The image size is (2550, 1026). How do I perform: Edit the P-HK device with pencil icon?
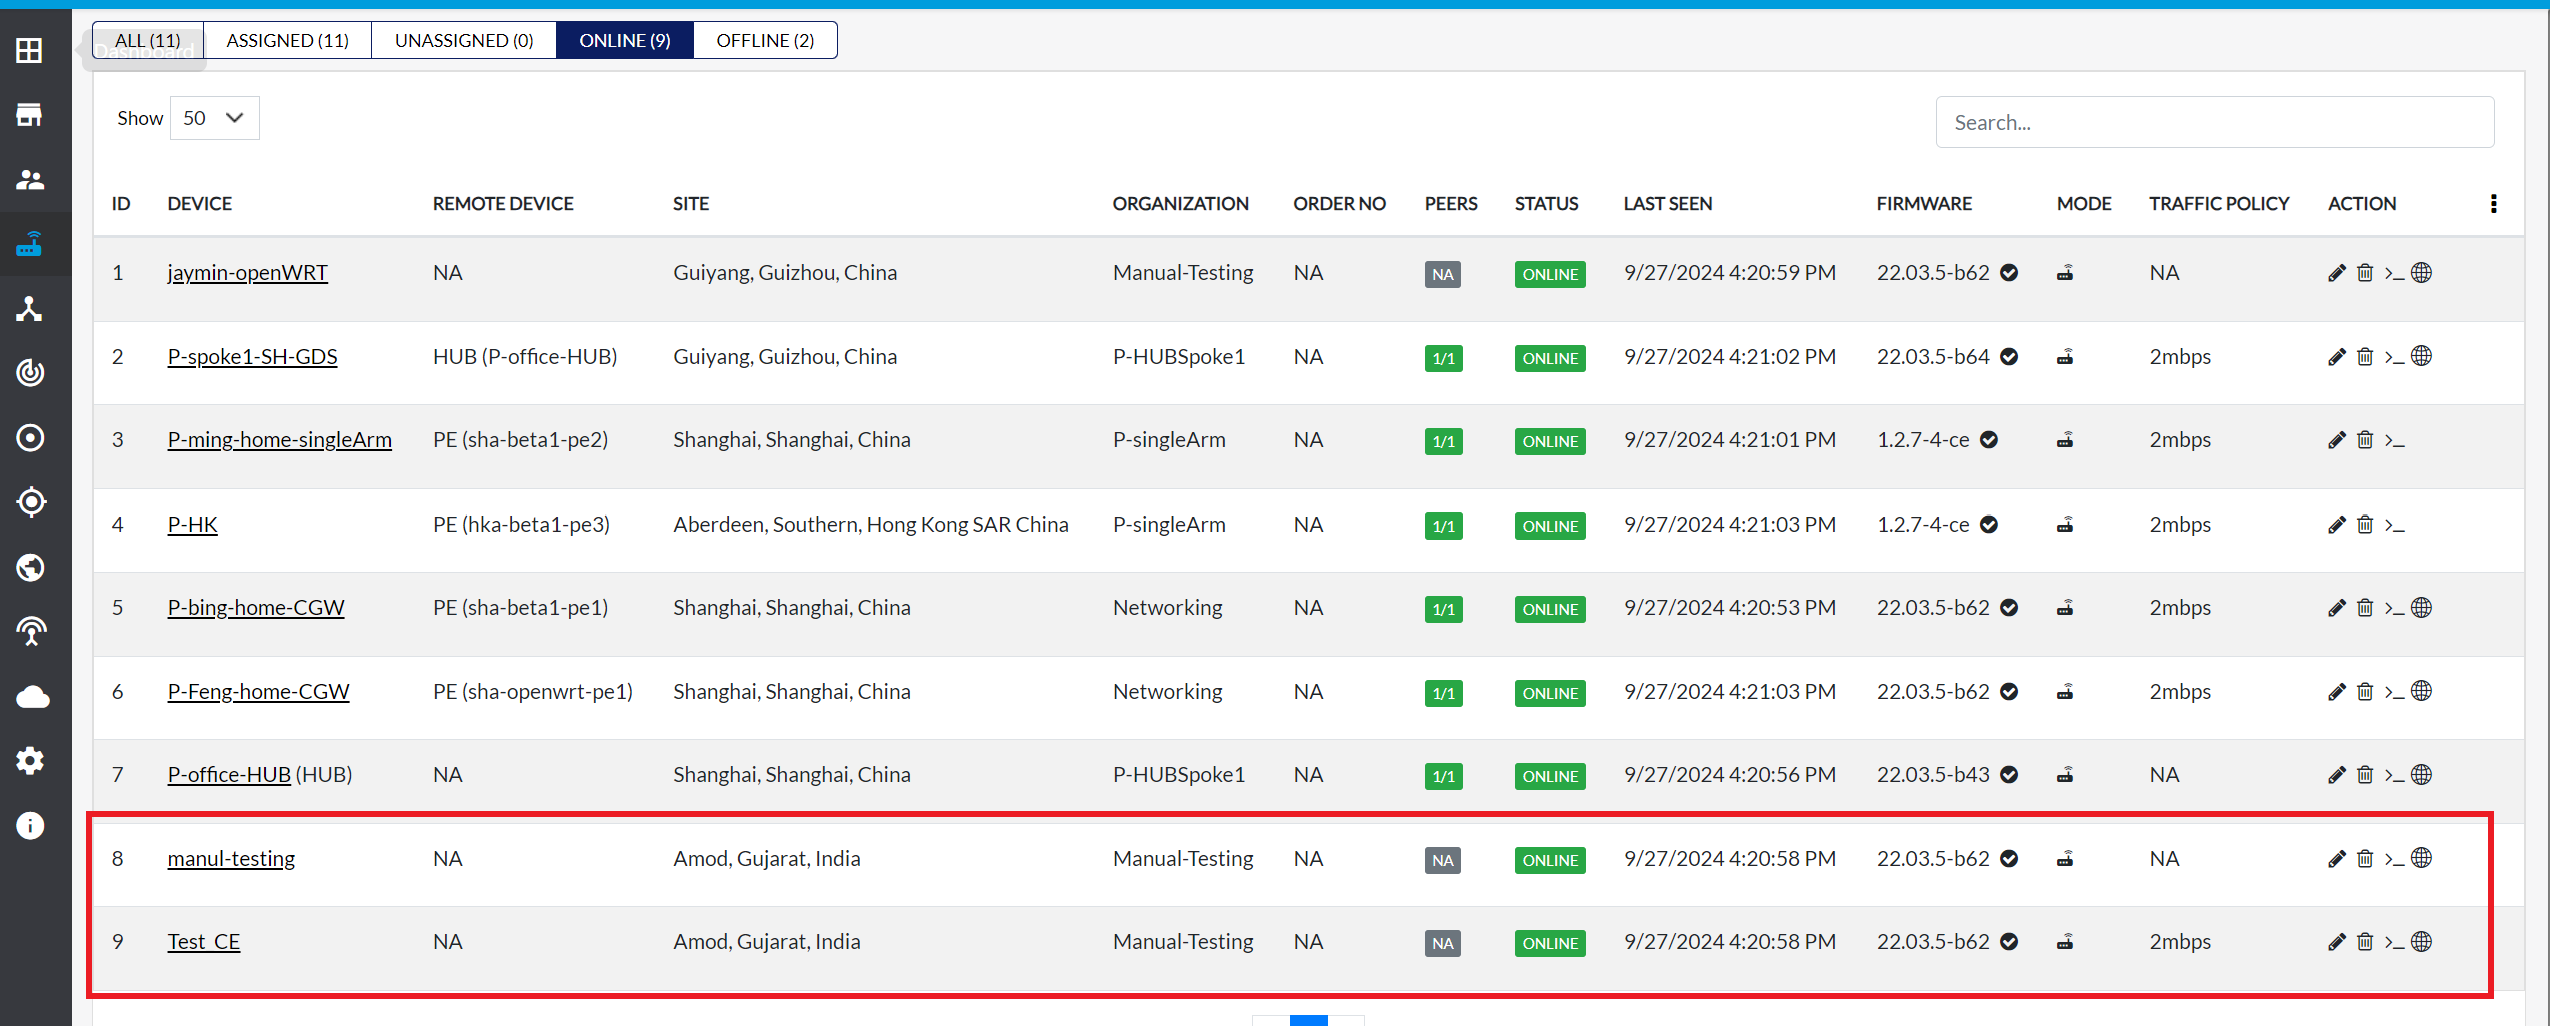pos(2337,525)
